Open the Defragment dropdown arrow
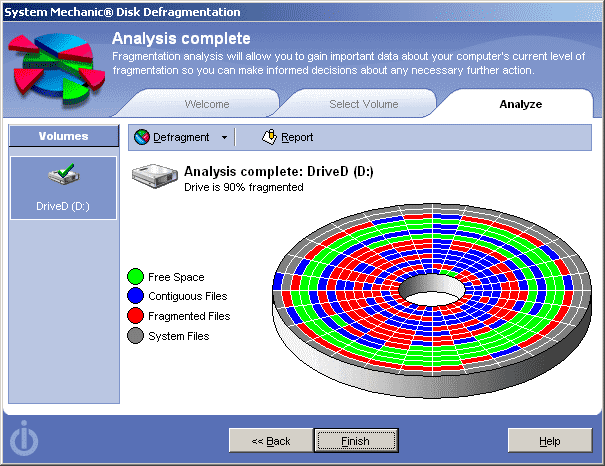Viewport: 605px width, 466px height. click(x=225, y=137)
